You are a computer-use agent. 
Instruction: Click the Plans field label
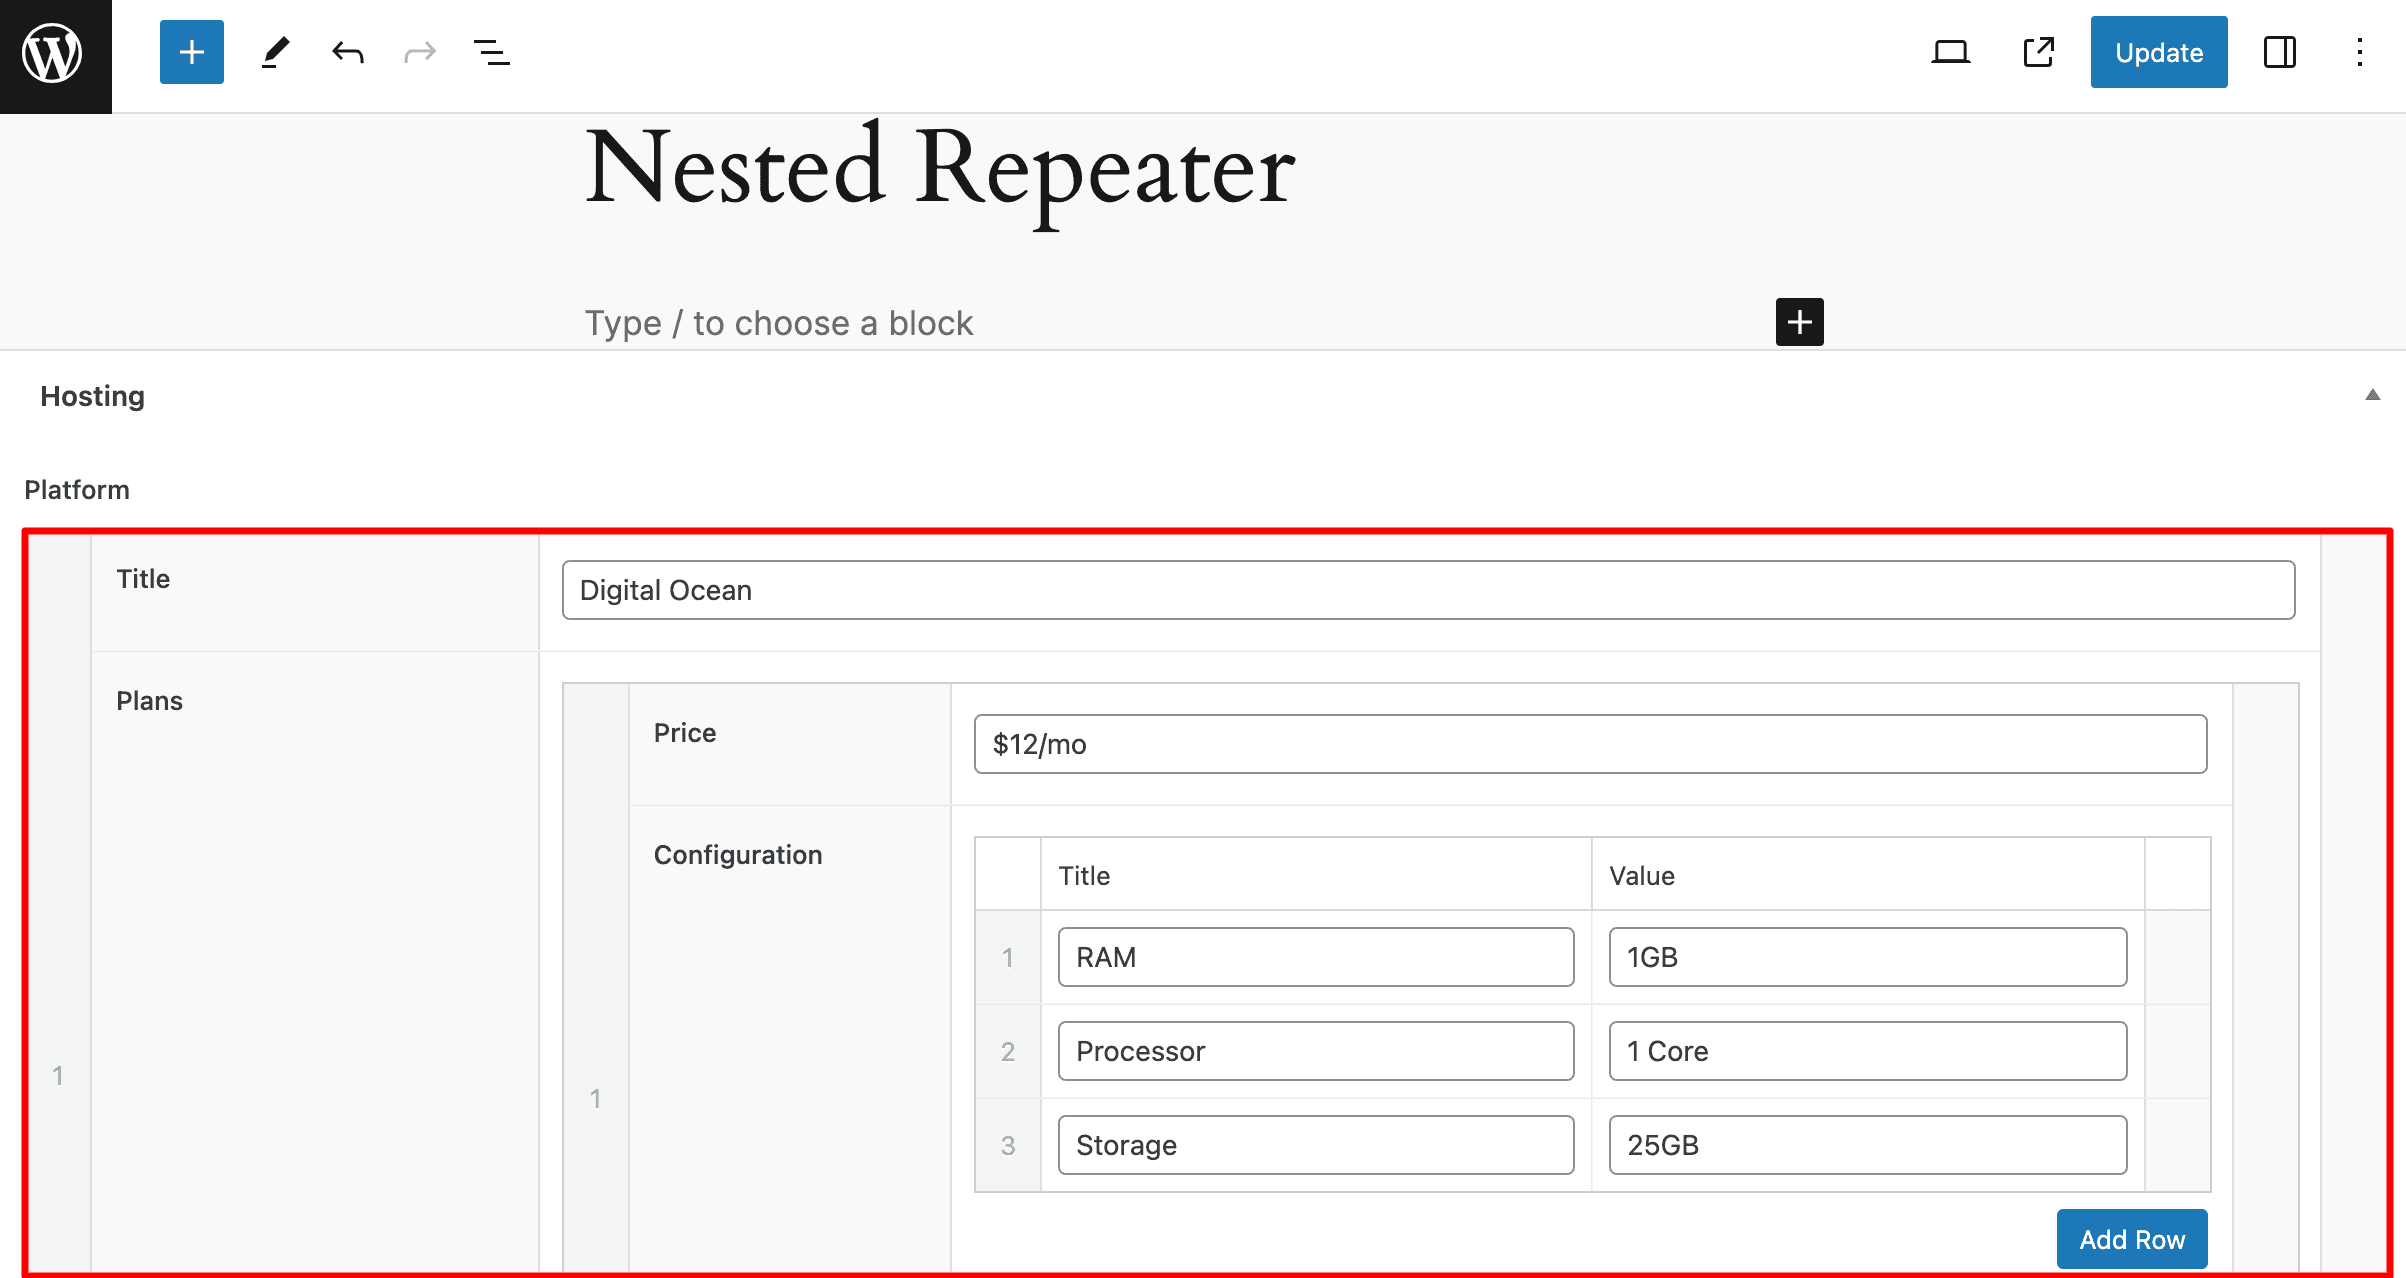(x=149, y=701)
